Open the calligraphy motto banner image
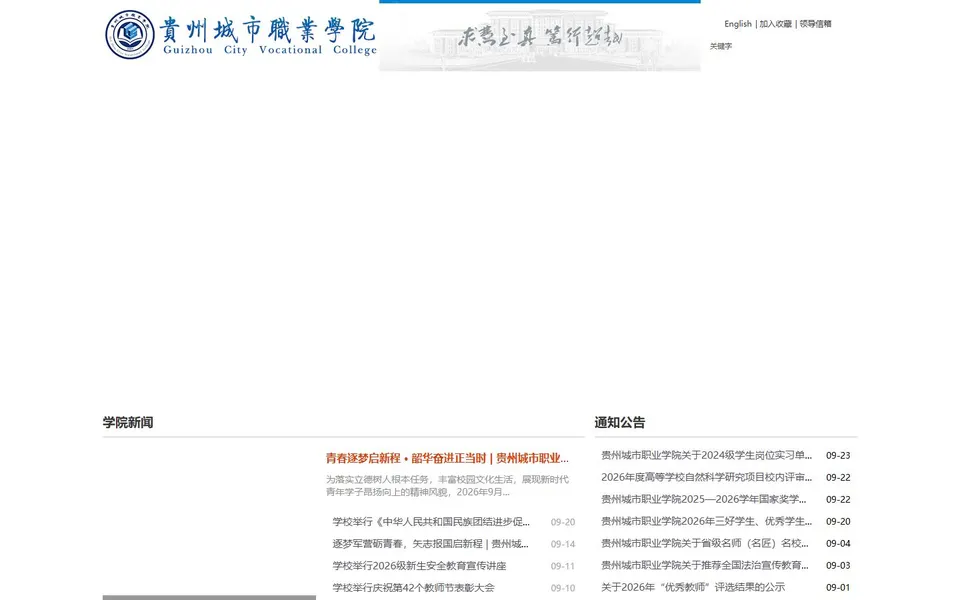Screen dimensions: 960x600 click(539, 37)
